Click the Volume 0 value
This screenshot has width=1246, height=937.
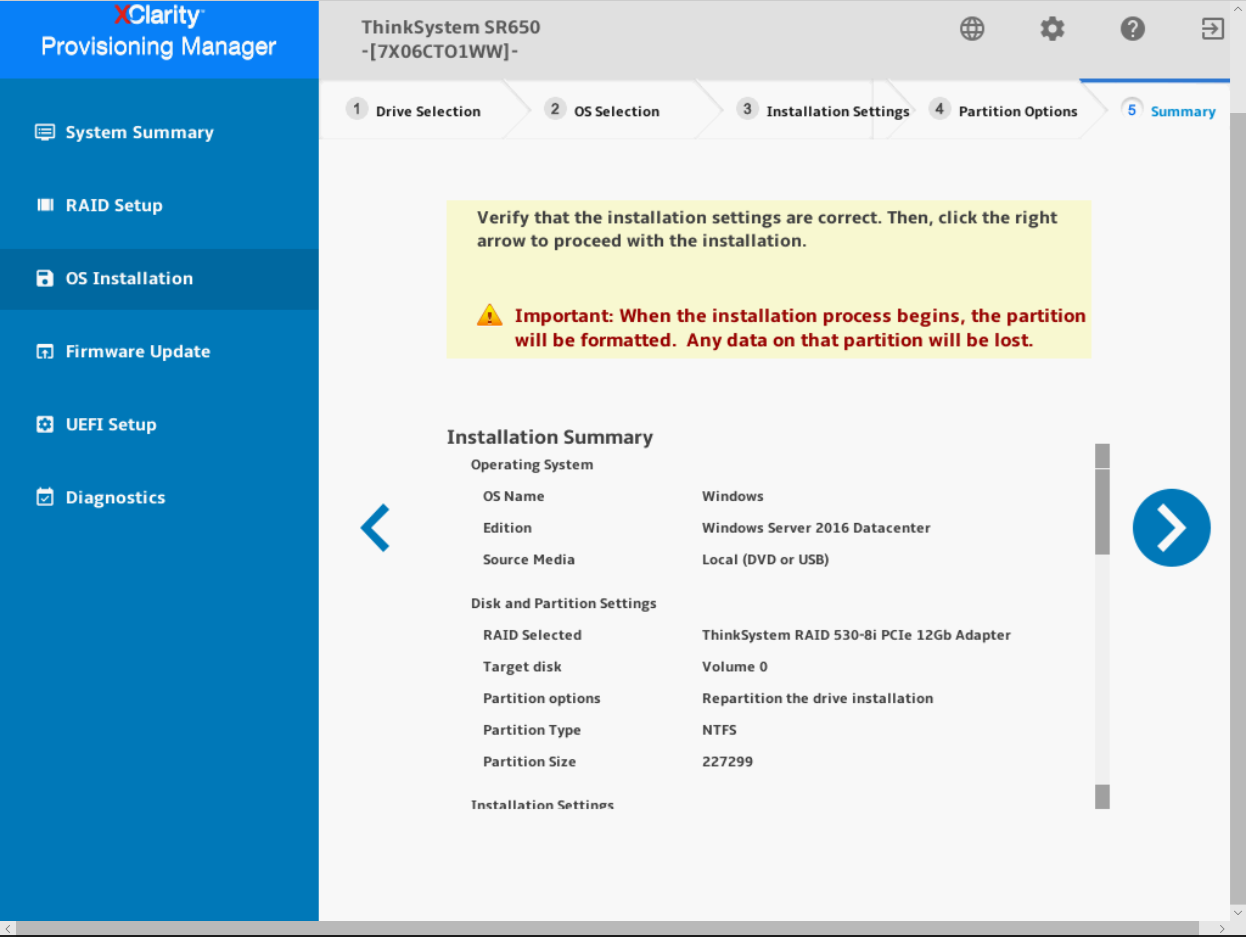pos(735,667)
